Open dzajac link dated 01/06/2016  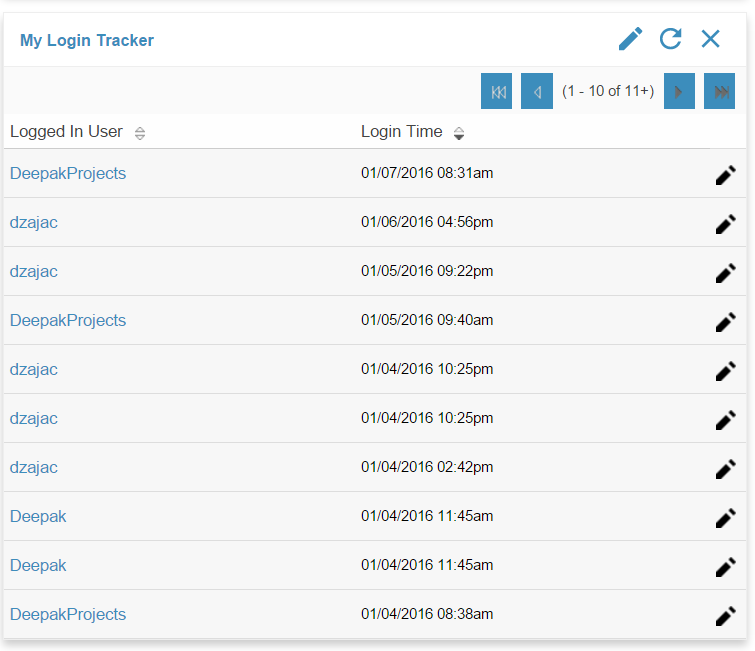tap(34, 222)
